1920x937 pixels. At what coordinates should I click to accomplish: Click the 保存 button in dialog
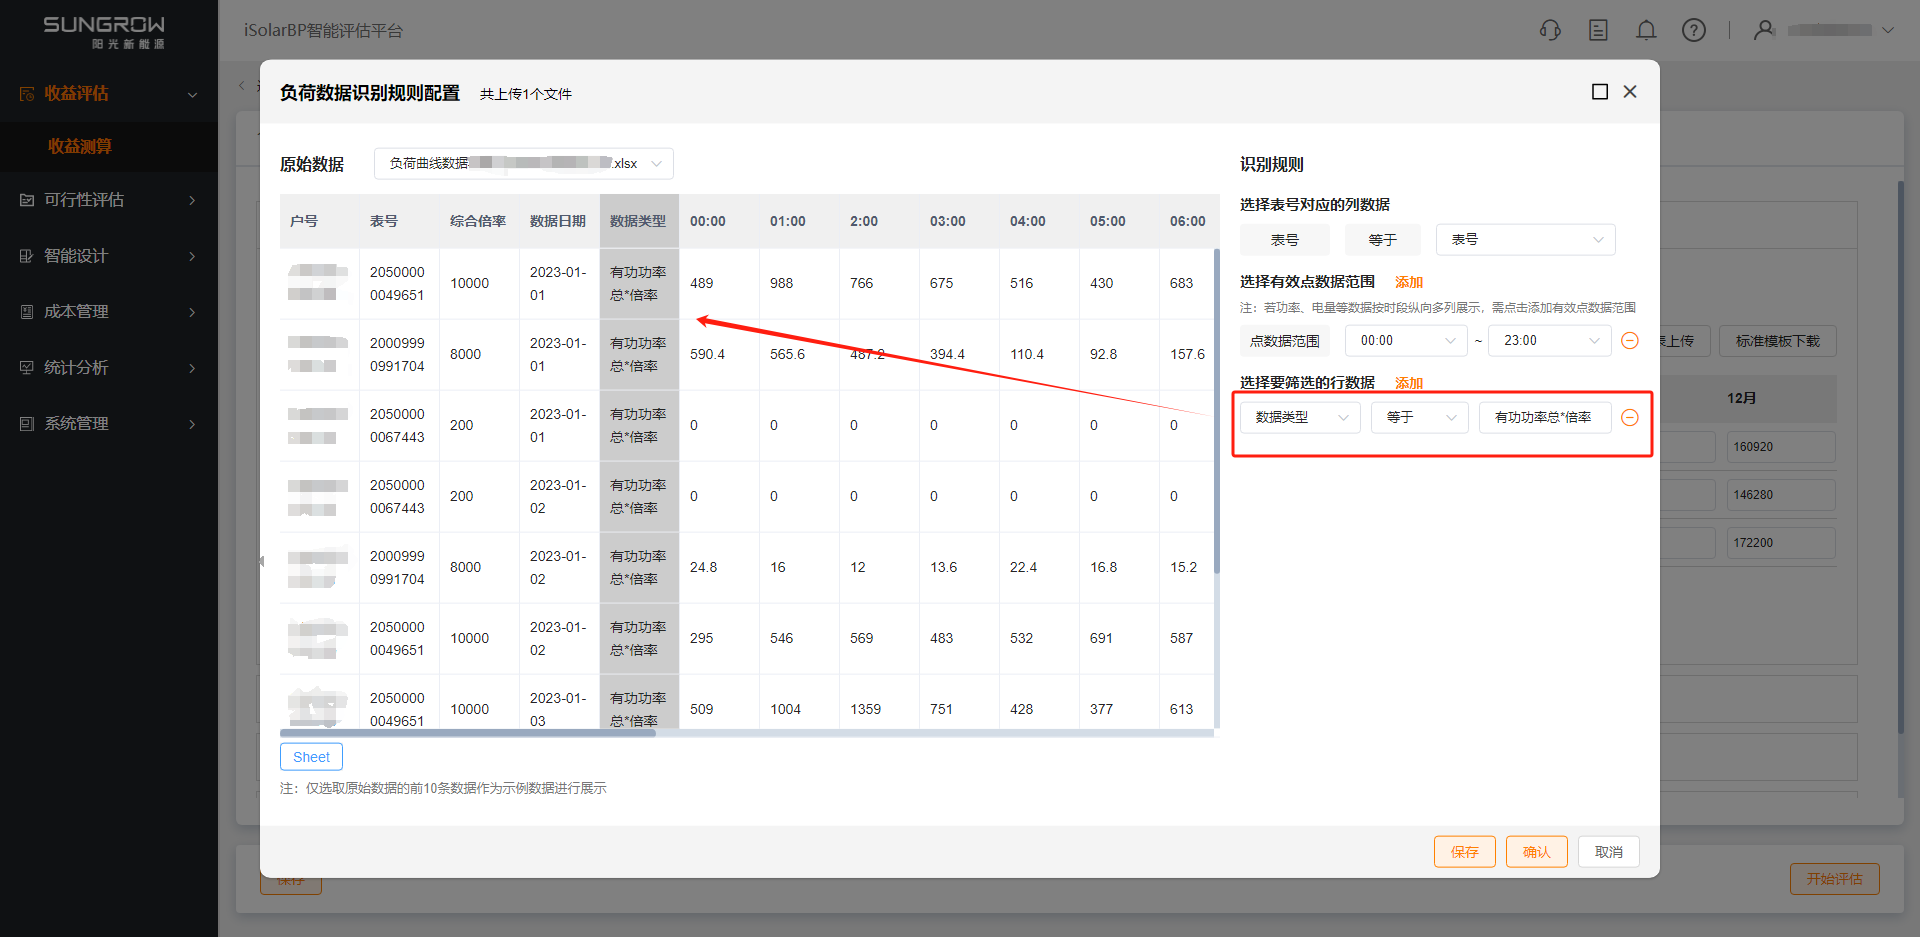1464,852
